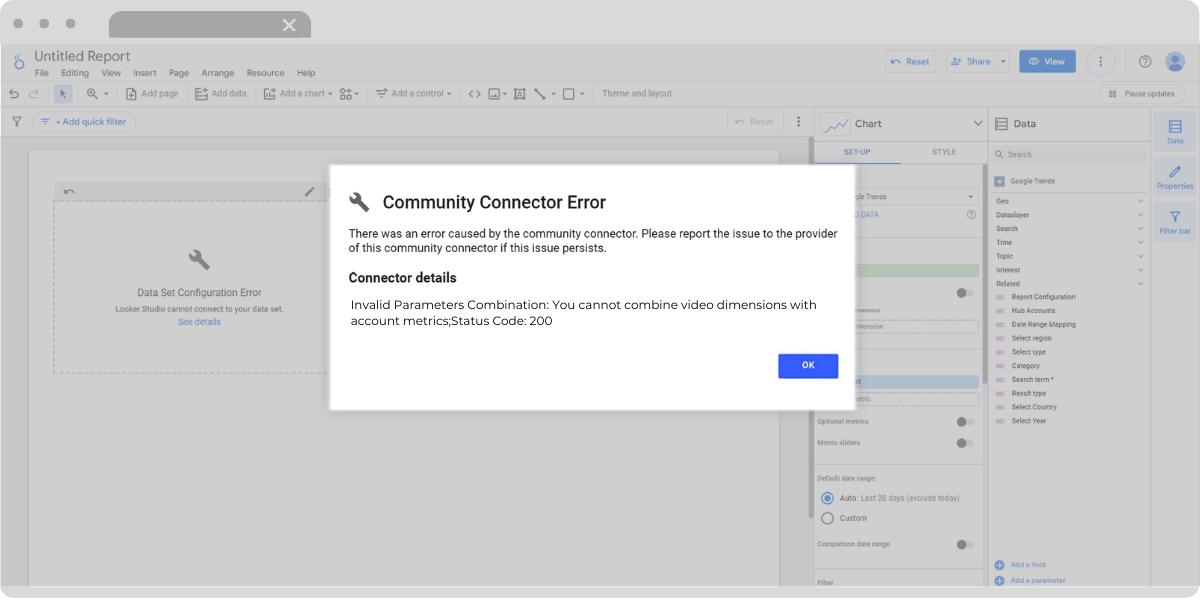Screen dimensions: 1200x600
Task: Open Theme and layout panel
Action: 637,94
